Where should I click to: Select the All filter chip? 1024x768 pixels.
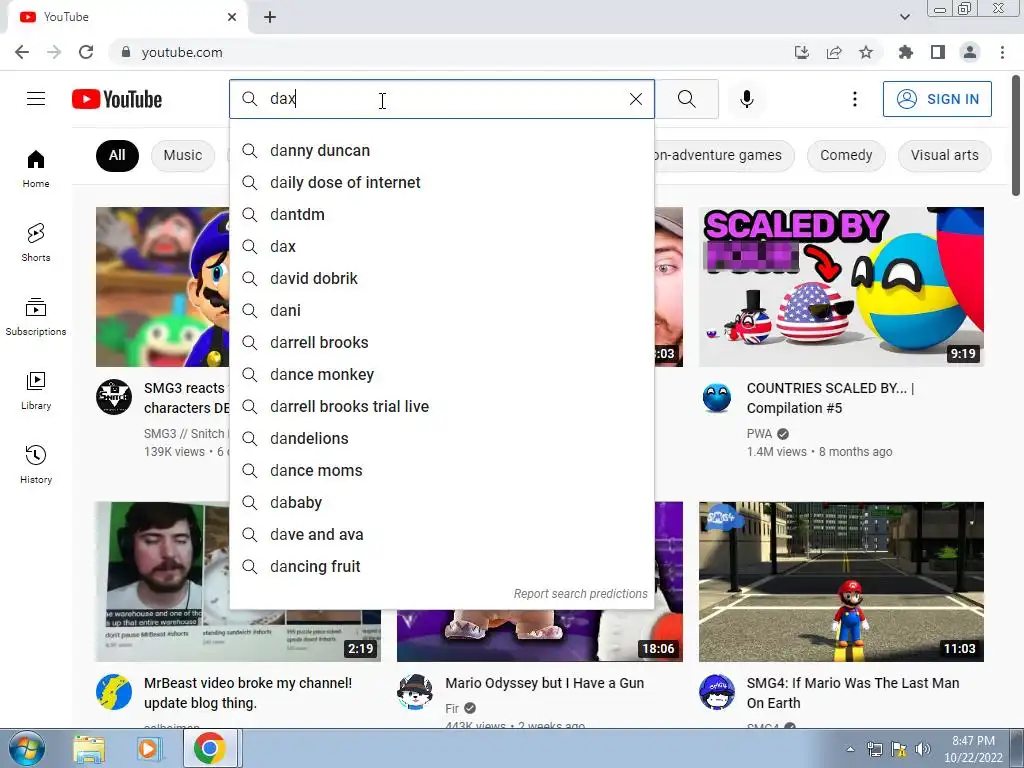[x=117, y=155]
